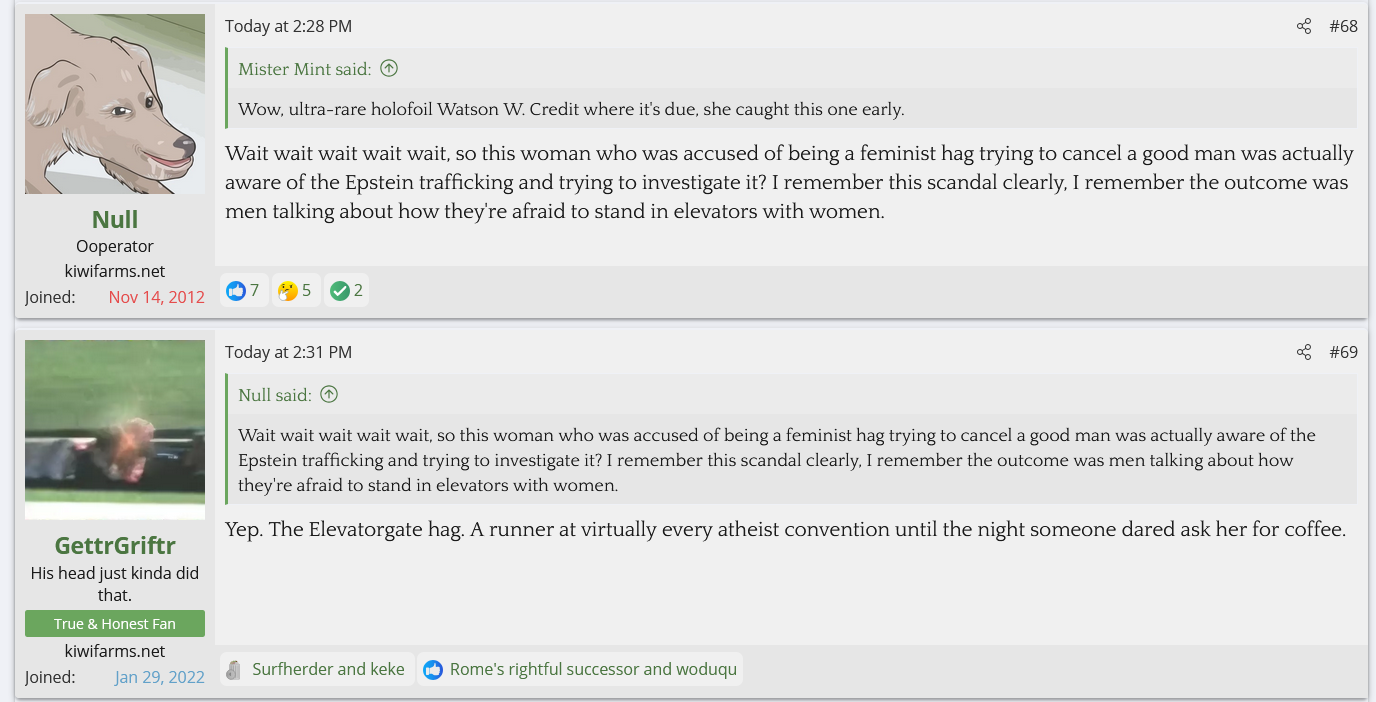Open post number #68 permalink
Image resolution: width=1376 pixels, height=702 pixels.
tap(1343, 27)
